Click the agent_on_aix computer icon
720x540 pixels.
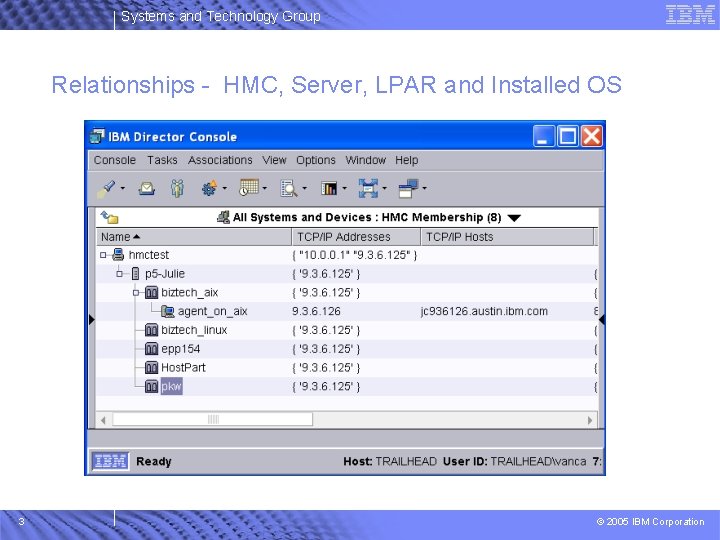click(168, 311)
